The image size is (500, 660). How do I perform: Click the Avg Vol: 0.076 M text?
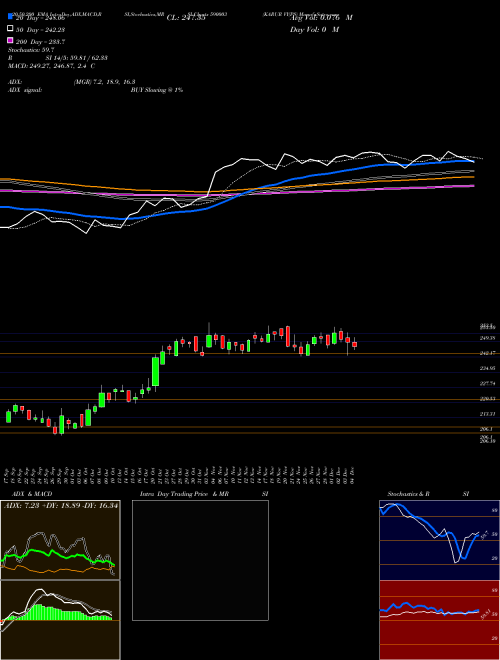point(321,18)
